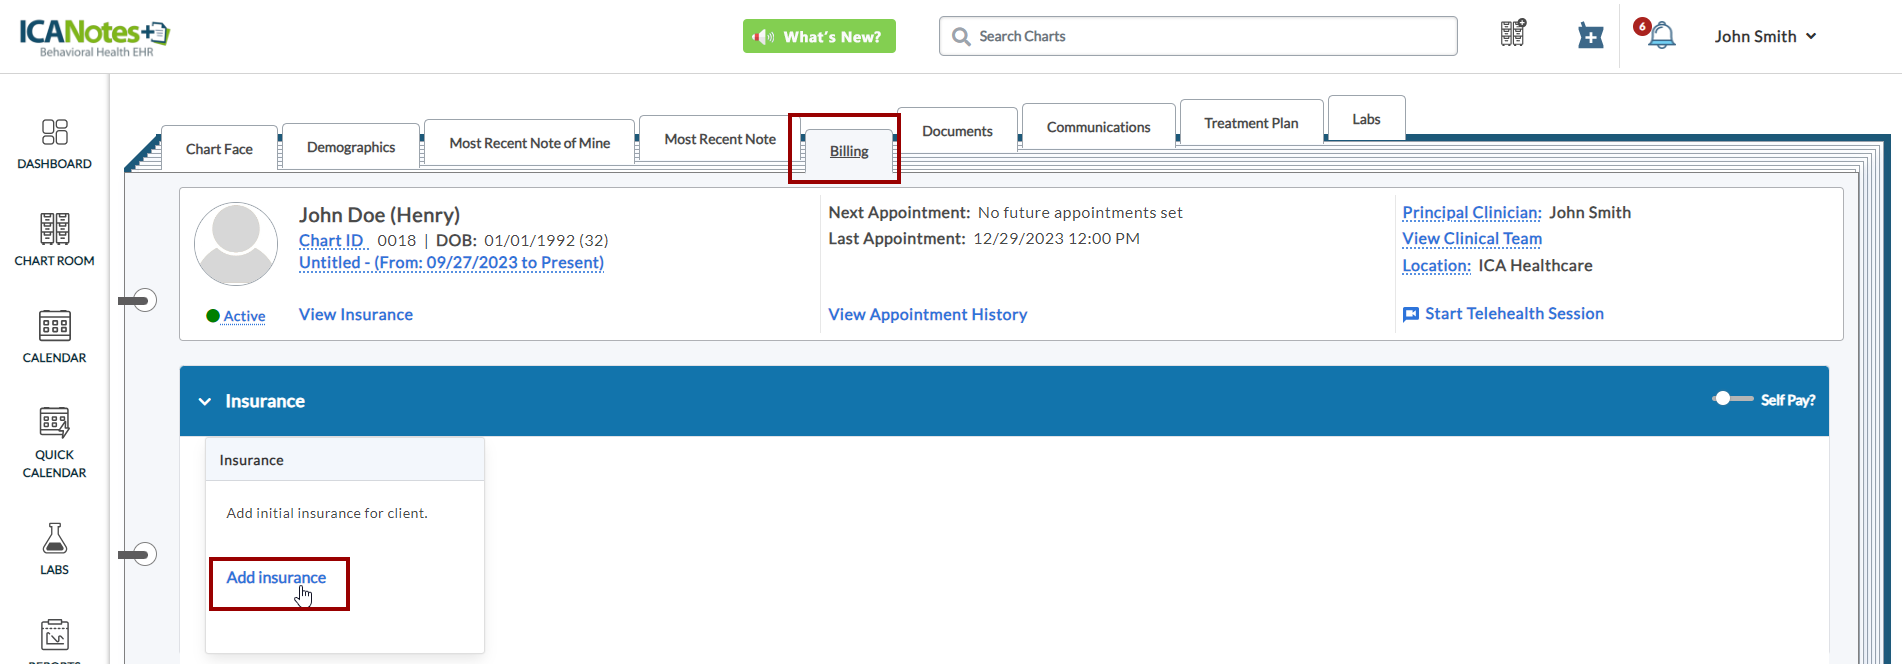Toggle the Self Pay switch
The width and height of the screenshot is (1902, 664).
coord(1732,399)
